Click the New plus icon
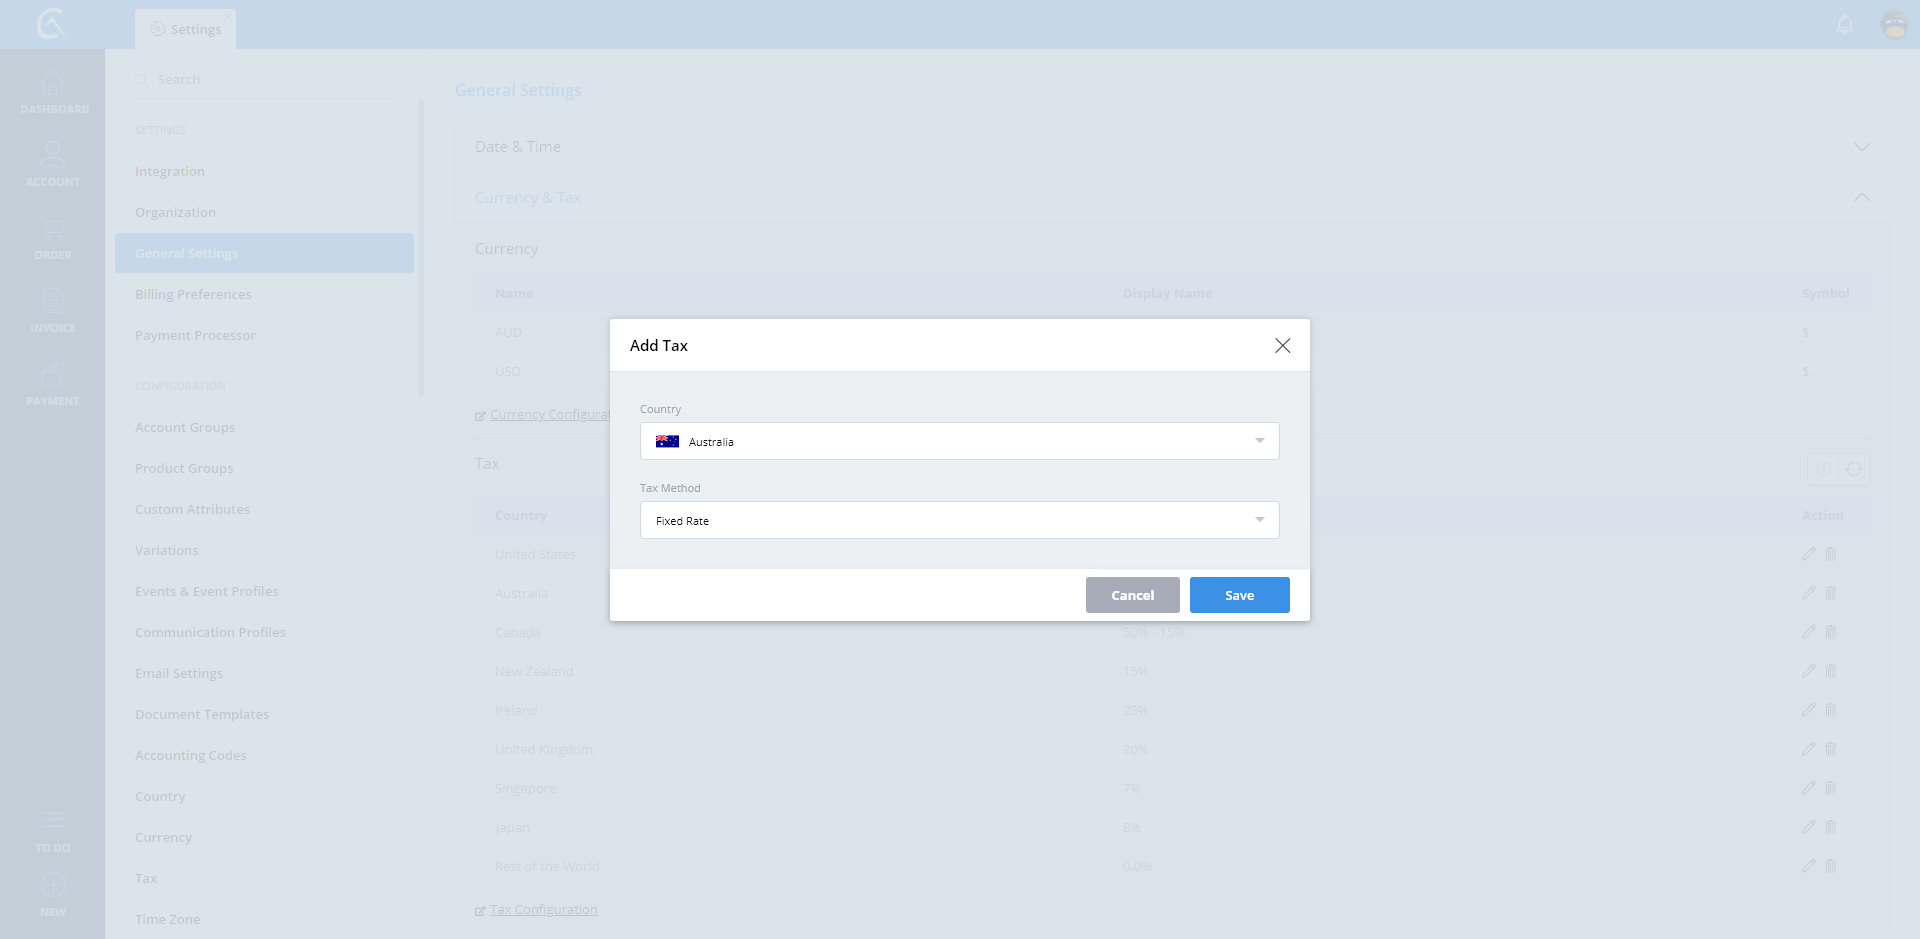 (53, 886)
